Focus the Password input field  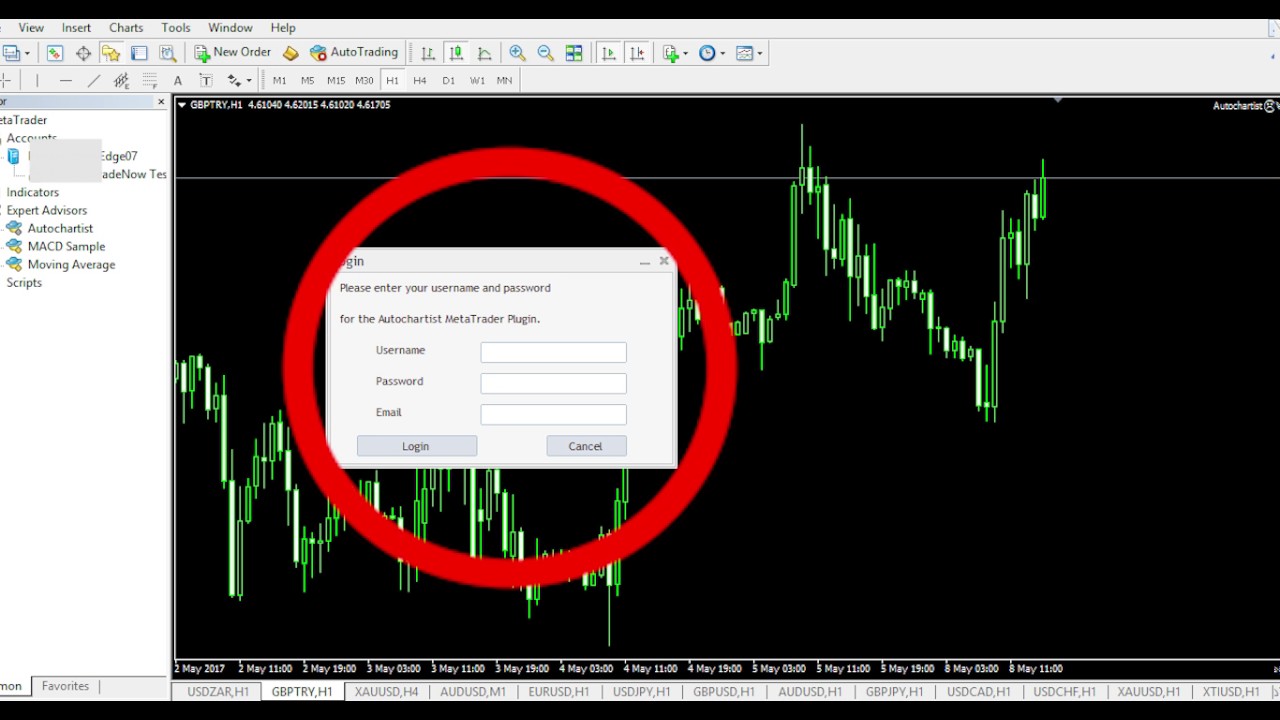pos(553,383)
